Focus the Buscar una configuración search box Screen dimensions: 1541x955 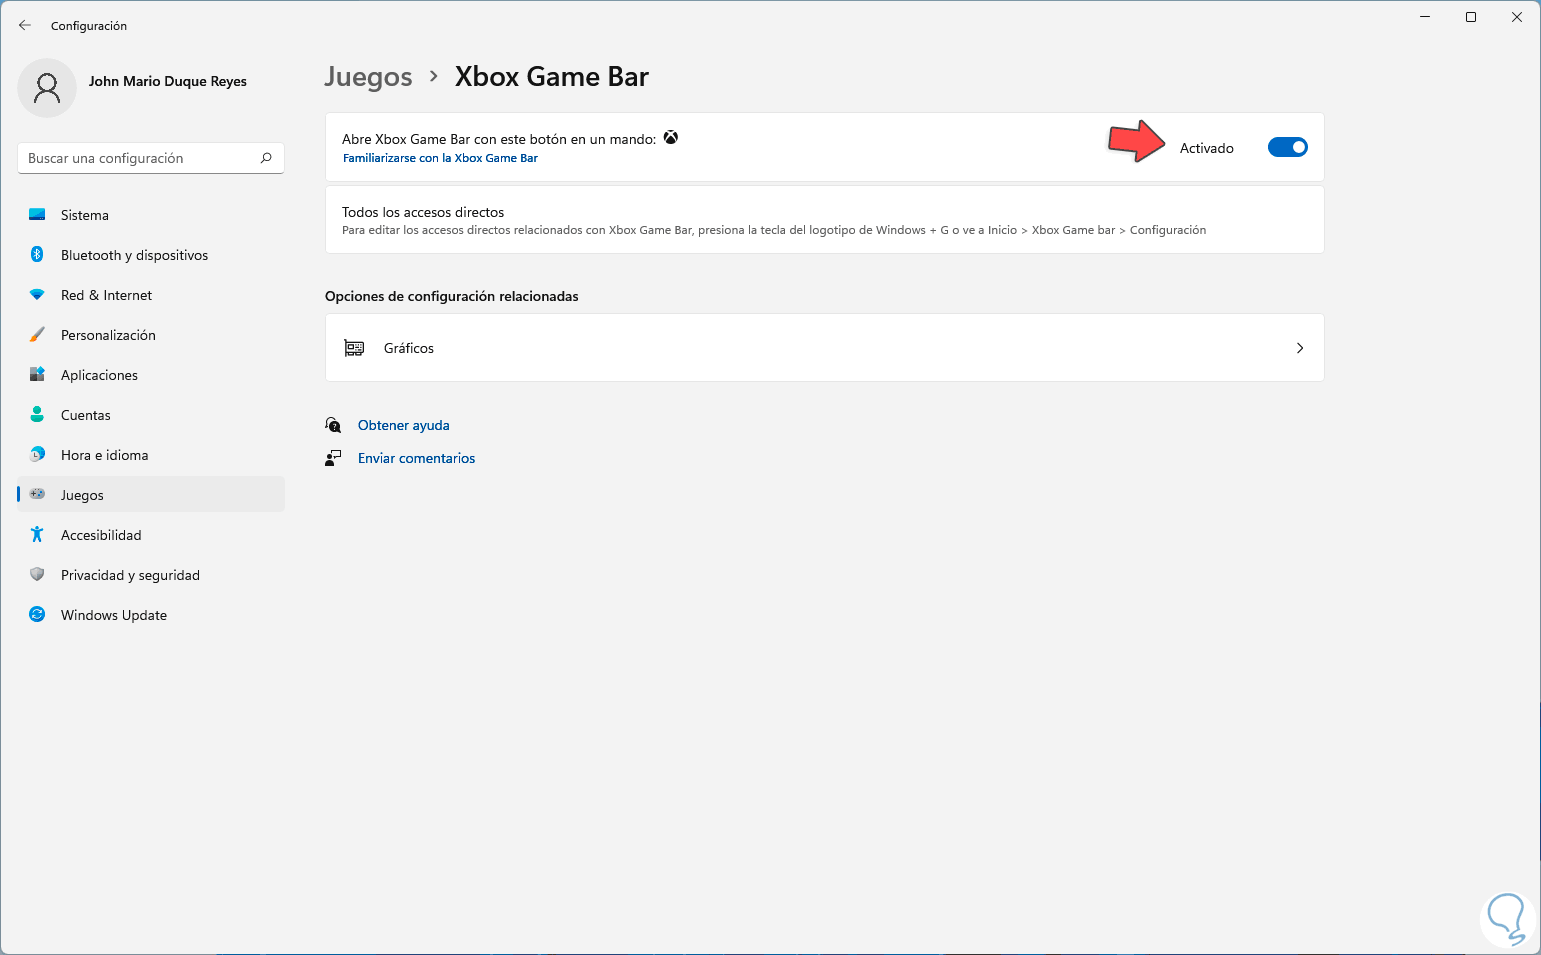point(151,158)
